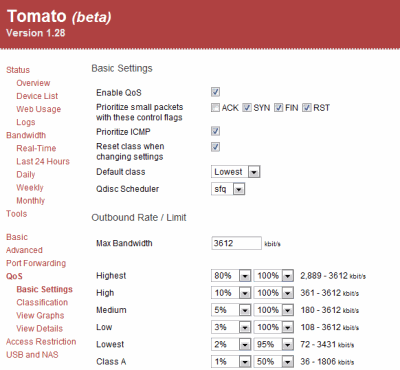The width and height of the screenshot is (400, 370).
Task: Uncheck the SYN control flag box
Action: click(x=247, y=108)
